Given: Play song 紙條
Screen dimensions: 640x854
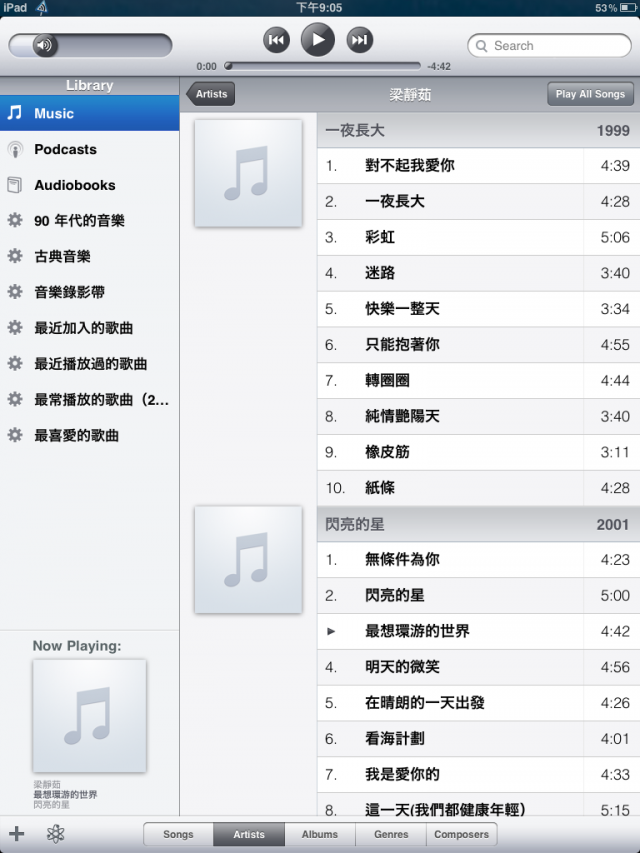Looking at the screenshot, I should coord(478,488).
